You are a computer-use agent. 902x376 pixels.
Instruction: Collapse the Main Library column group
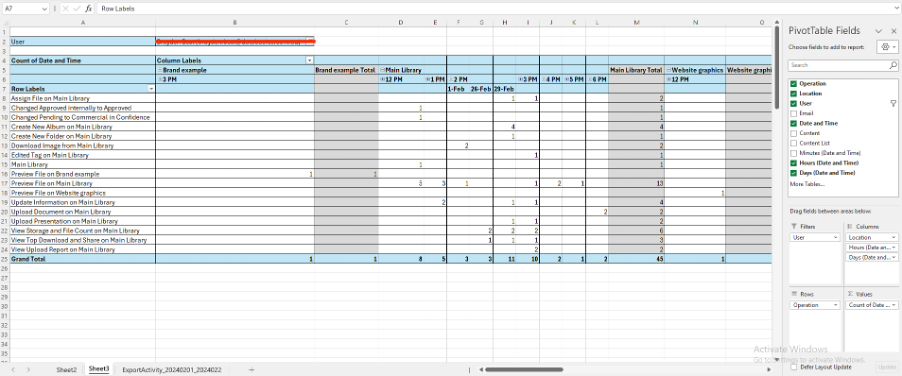tap(383, 70)
